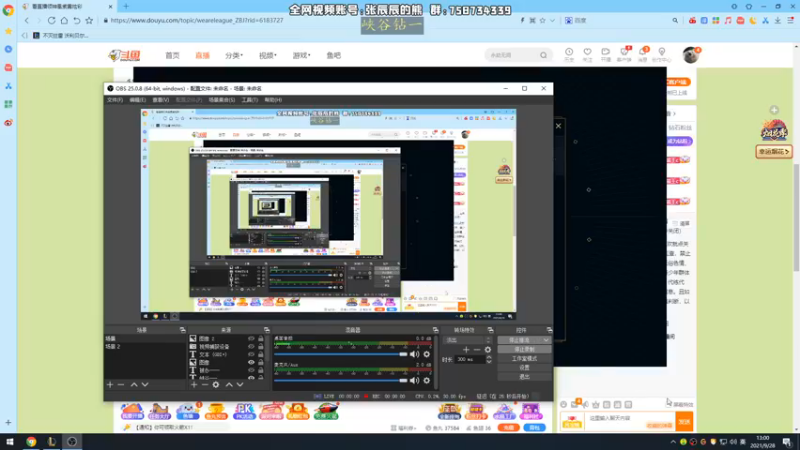Bookmark the page with the star icon

click(x=89, y=20)
